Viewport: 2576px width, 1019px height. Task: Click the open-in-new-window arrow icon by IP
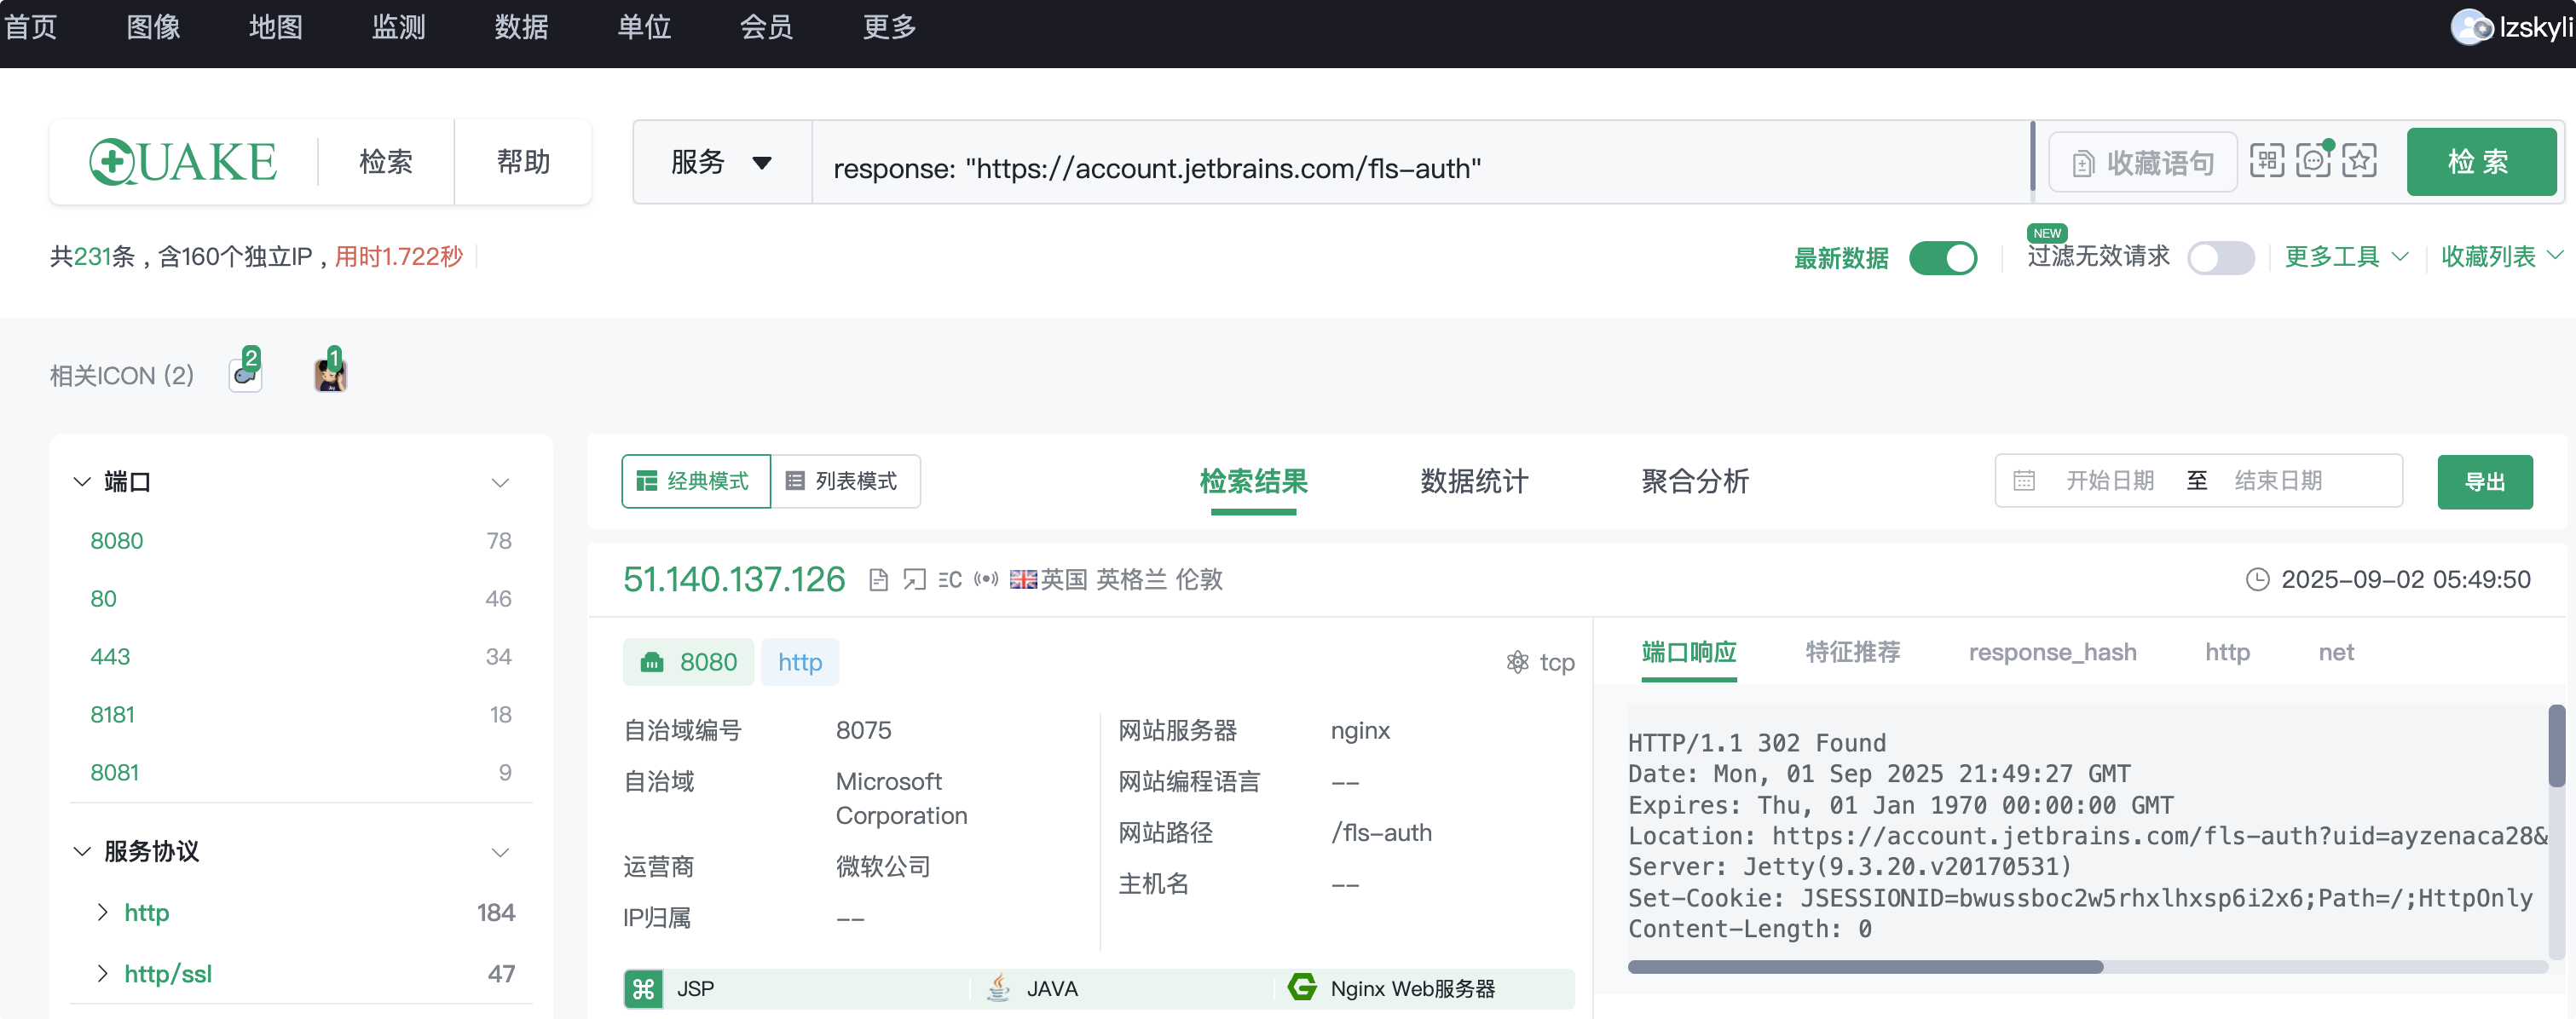point(914,580)
